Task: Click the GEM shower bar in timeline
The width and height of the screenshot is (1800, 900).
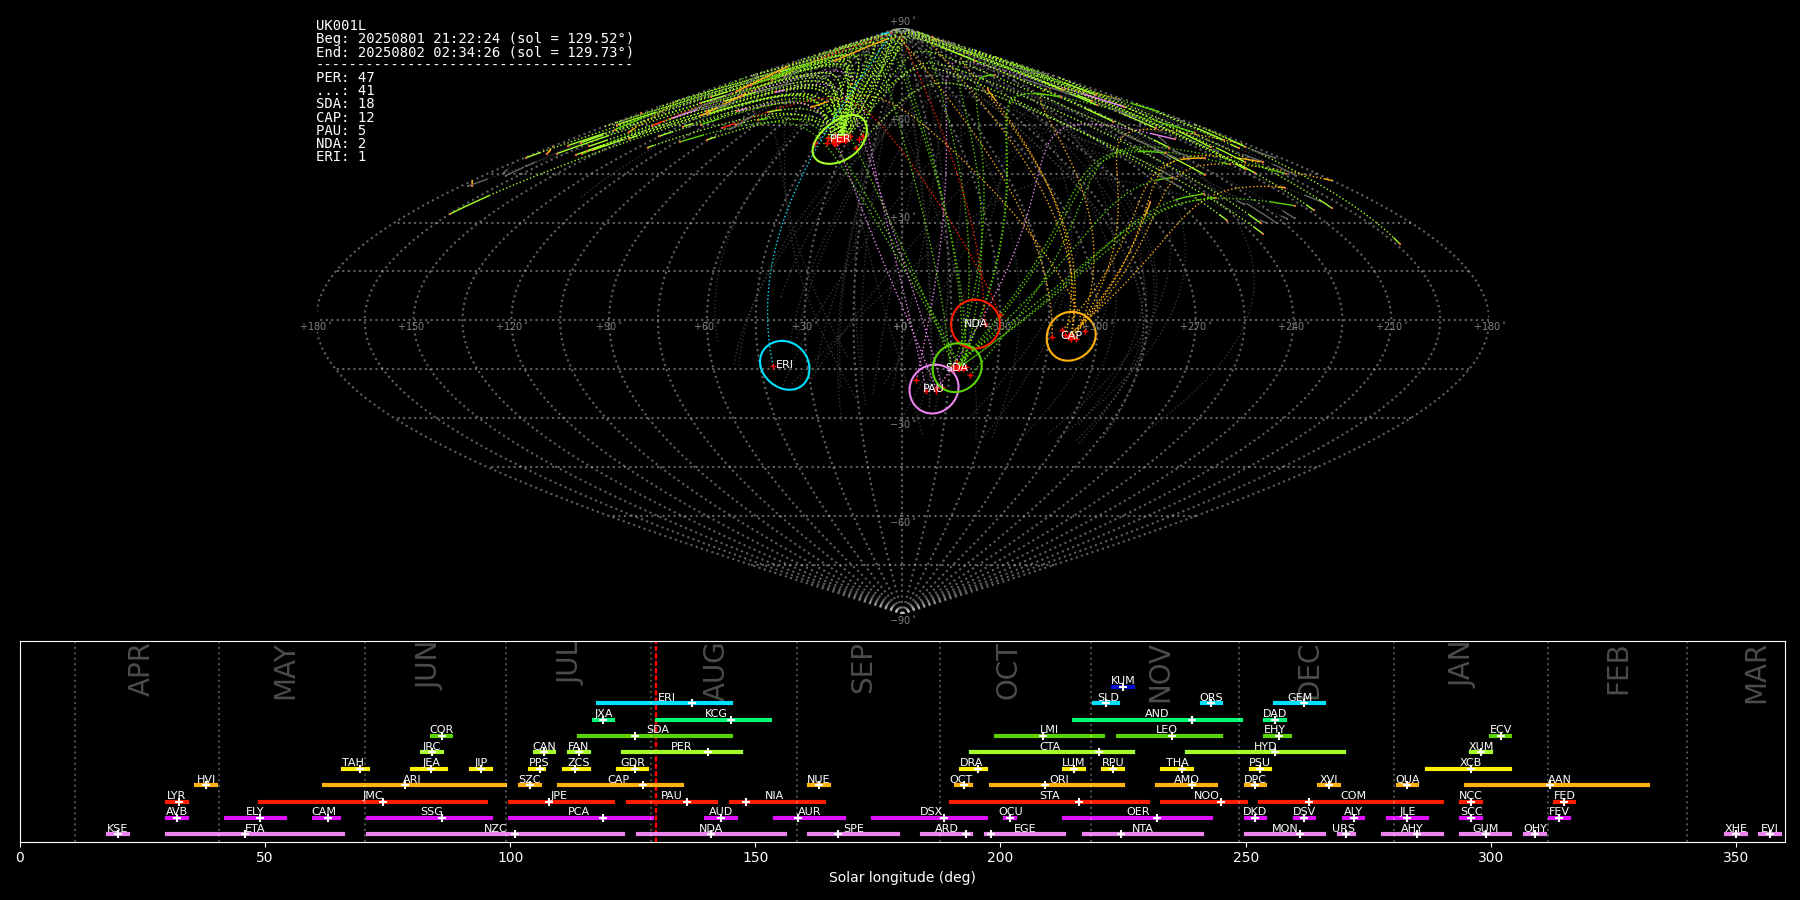Action: click(1299, 703)
